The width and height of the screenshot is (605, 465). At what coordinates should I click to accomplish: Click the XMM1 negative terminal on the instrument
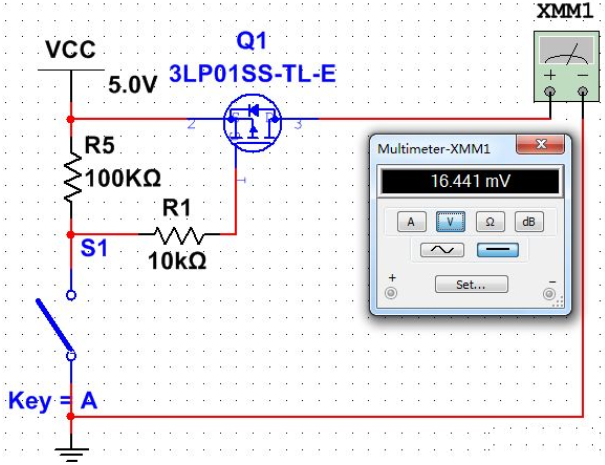tap(583, 93)
